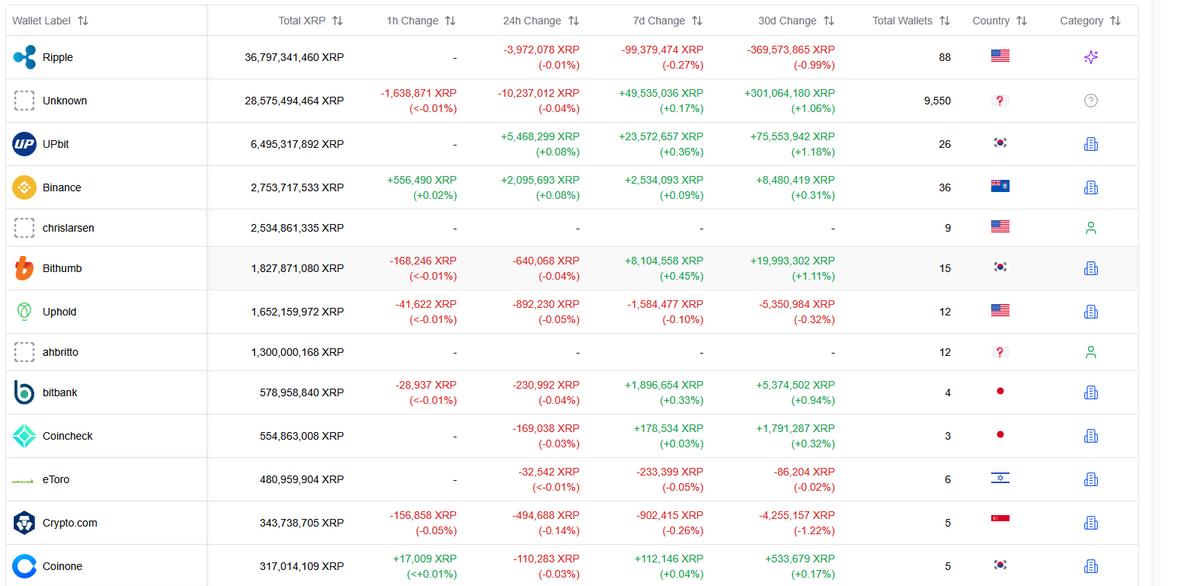Click the sparkle category icon on Ripple's row
The image size is (1200, 586).
point(1090,57)
